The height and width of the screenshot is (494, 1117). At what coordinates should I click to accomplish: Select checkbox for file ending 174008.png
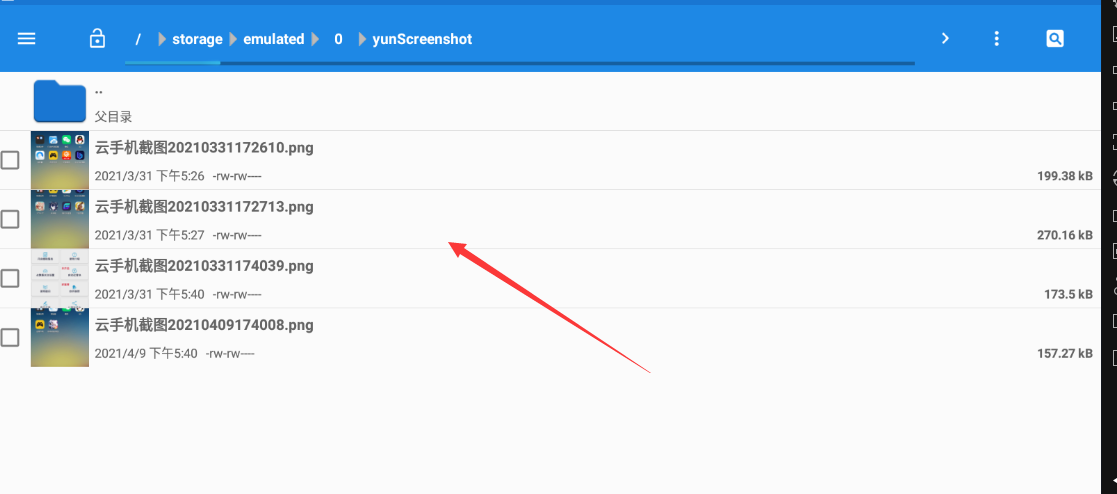click(10, 337)
